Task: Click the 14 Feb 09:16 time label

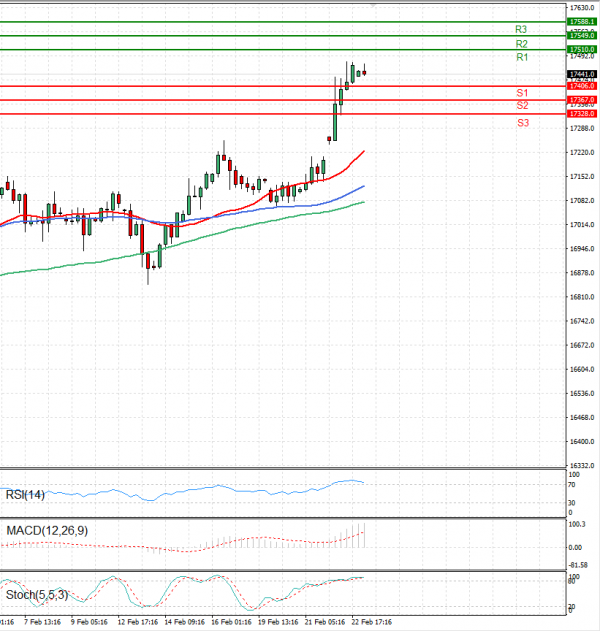Action: tap(184, 622)
